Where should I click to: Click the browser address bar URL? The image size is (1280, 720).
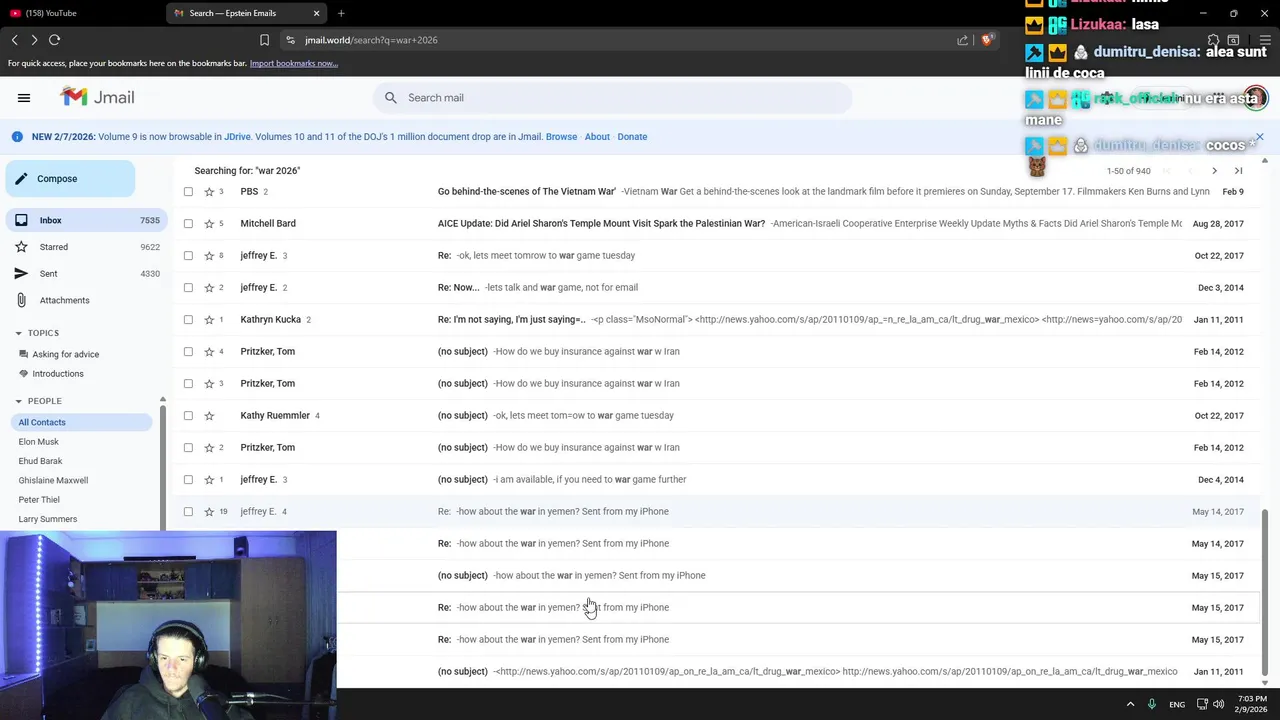coord(371,40)
